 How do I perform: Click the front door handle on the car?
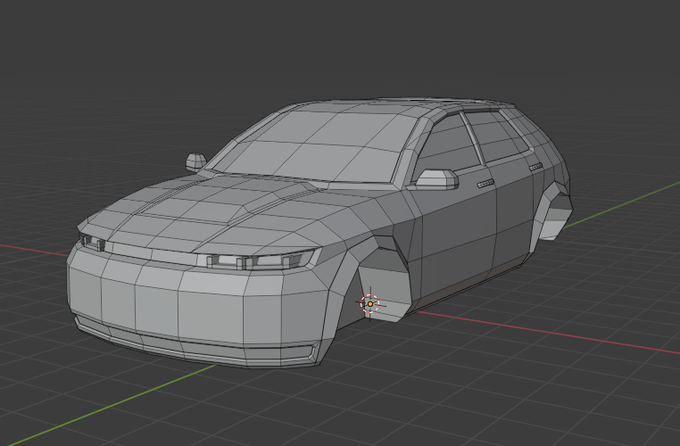(485, 184)
